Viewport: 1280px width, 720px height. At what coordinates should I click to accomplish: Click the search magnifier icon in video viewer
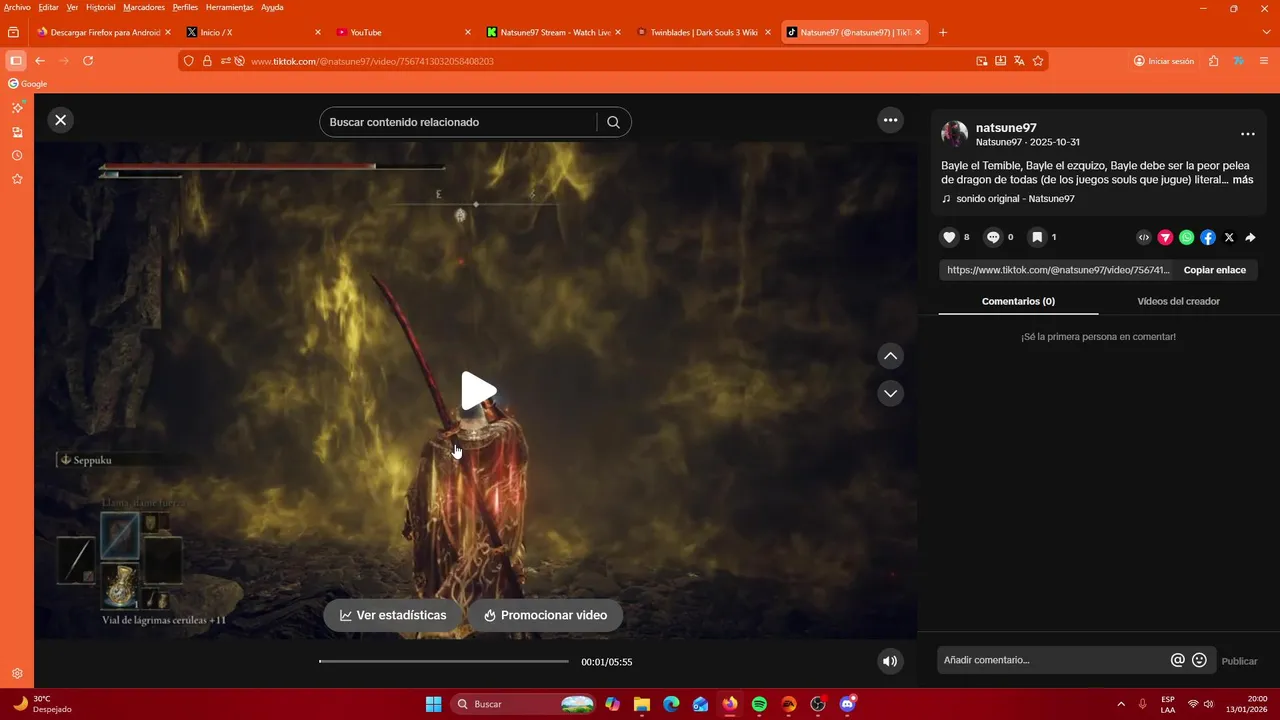[x=613, y=122]
